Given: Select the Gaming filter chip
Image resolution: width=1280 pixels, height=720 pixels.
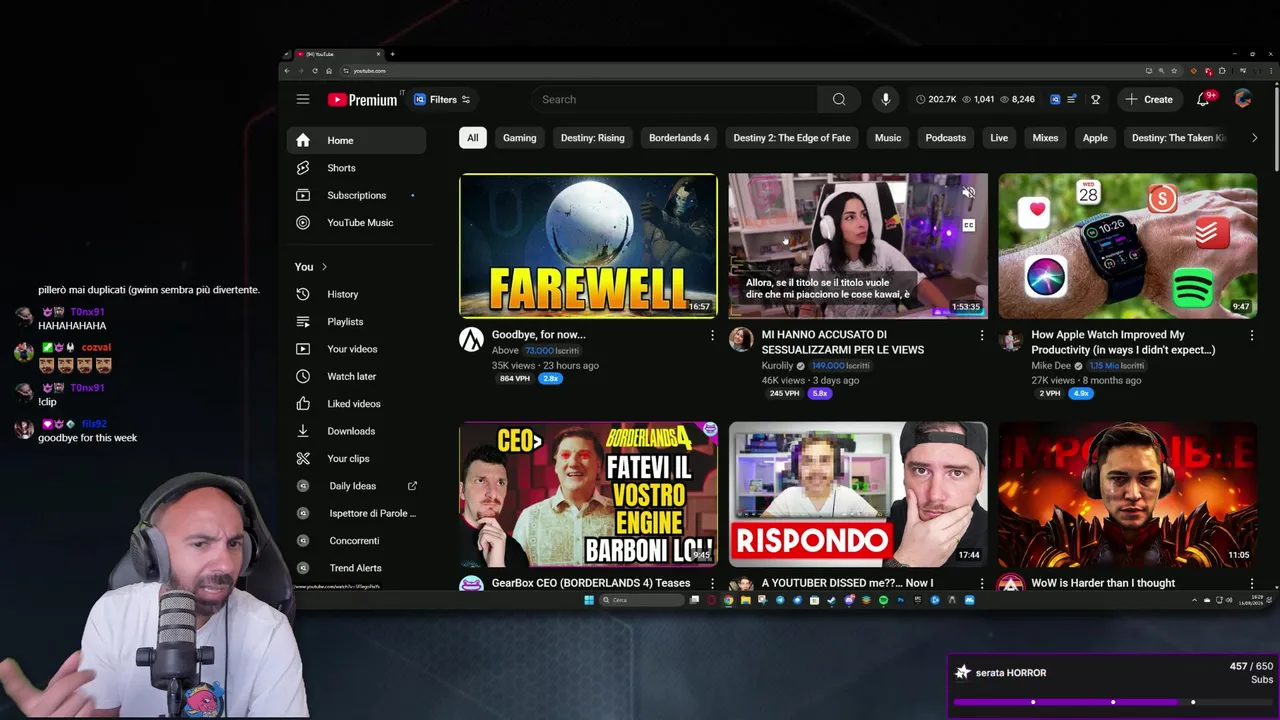Looking at the screenshot, I should pos(519,138).
